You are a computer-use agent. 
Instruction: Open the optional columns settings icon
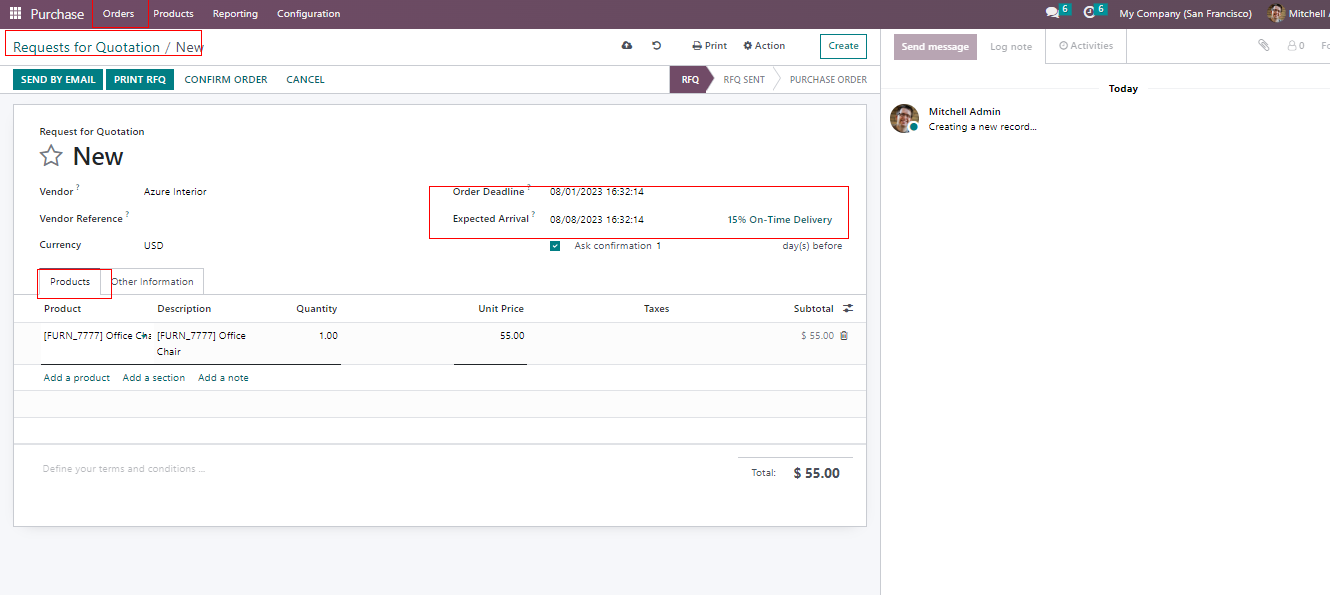pyautogui.click(x=848, y=309)
